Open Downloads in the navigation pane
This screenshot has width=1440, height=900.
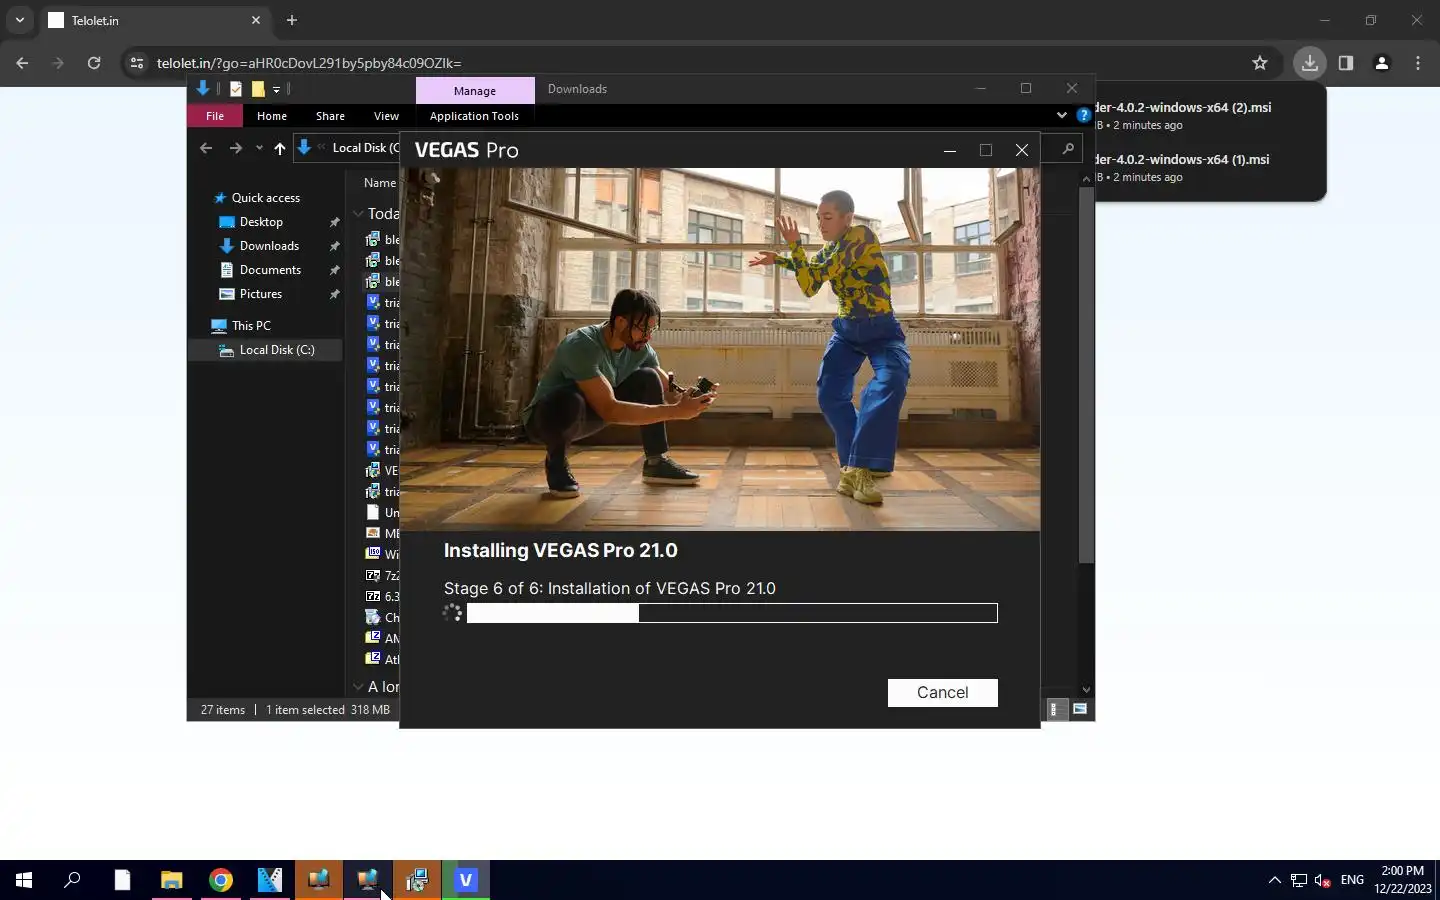[269, 246]
